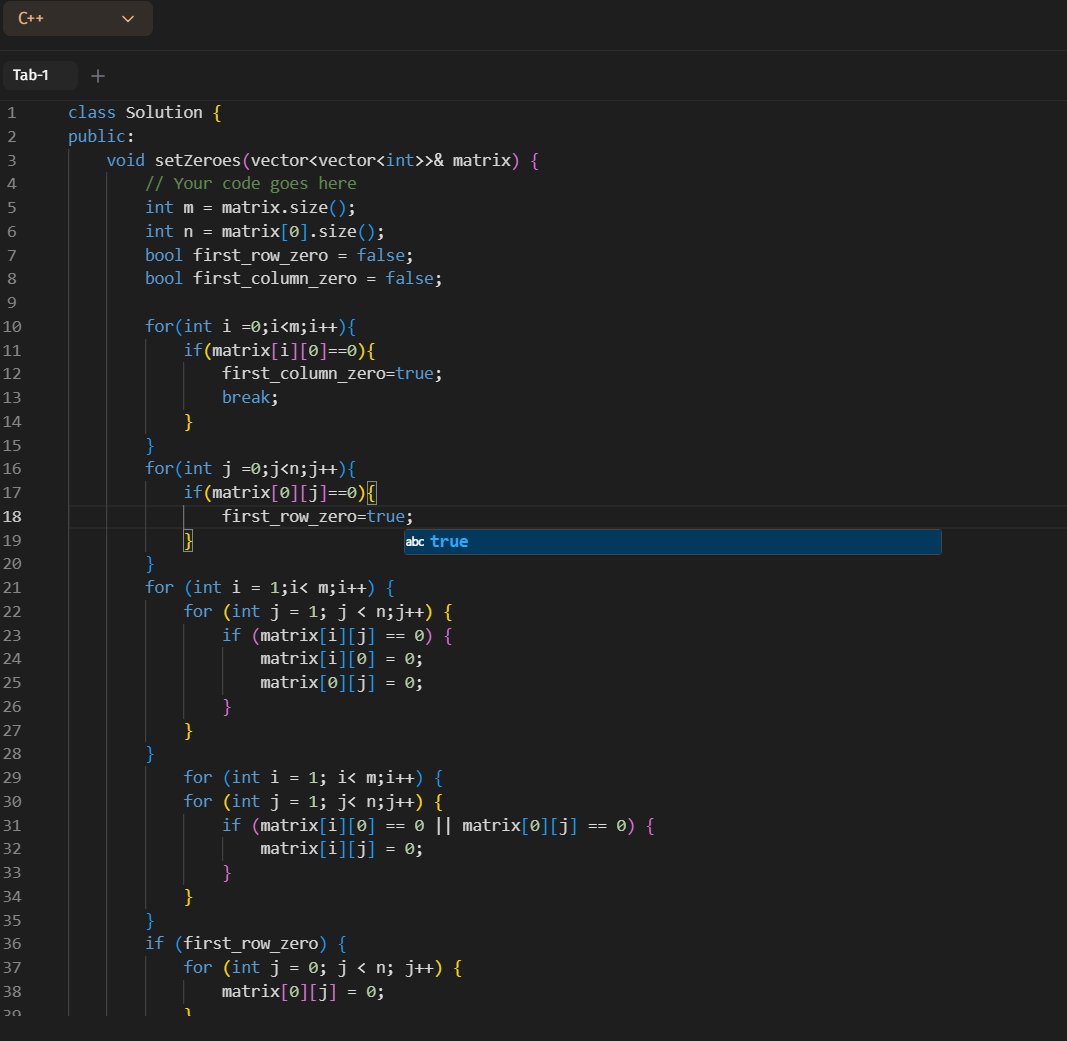The width and height of the screenshot is (1067, 1041).
Task: Click 'first_column_zero=true;' line
Action: click(331, 374)
